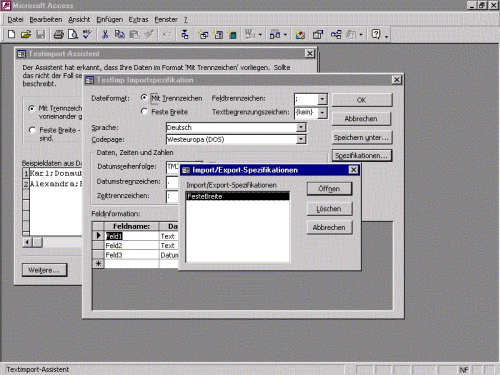Click the Zeittrennzeichen input field
The image size is (500, 375).
pyautogui.click(x=172, y=196)
